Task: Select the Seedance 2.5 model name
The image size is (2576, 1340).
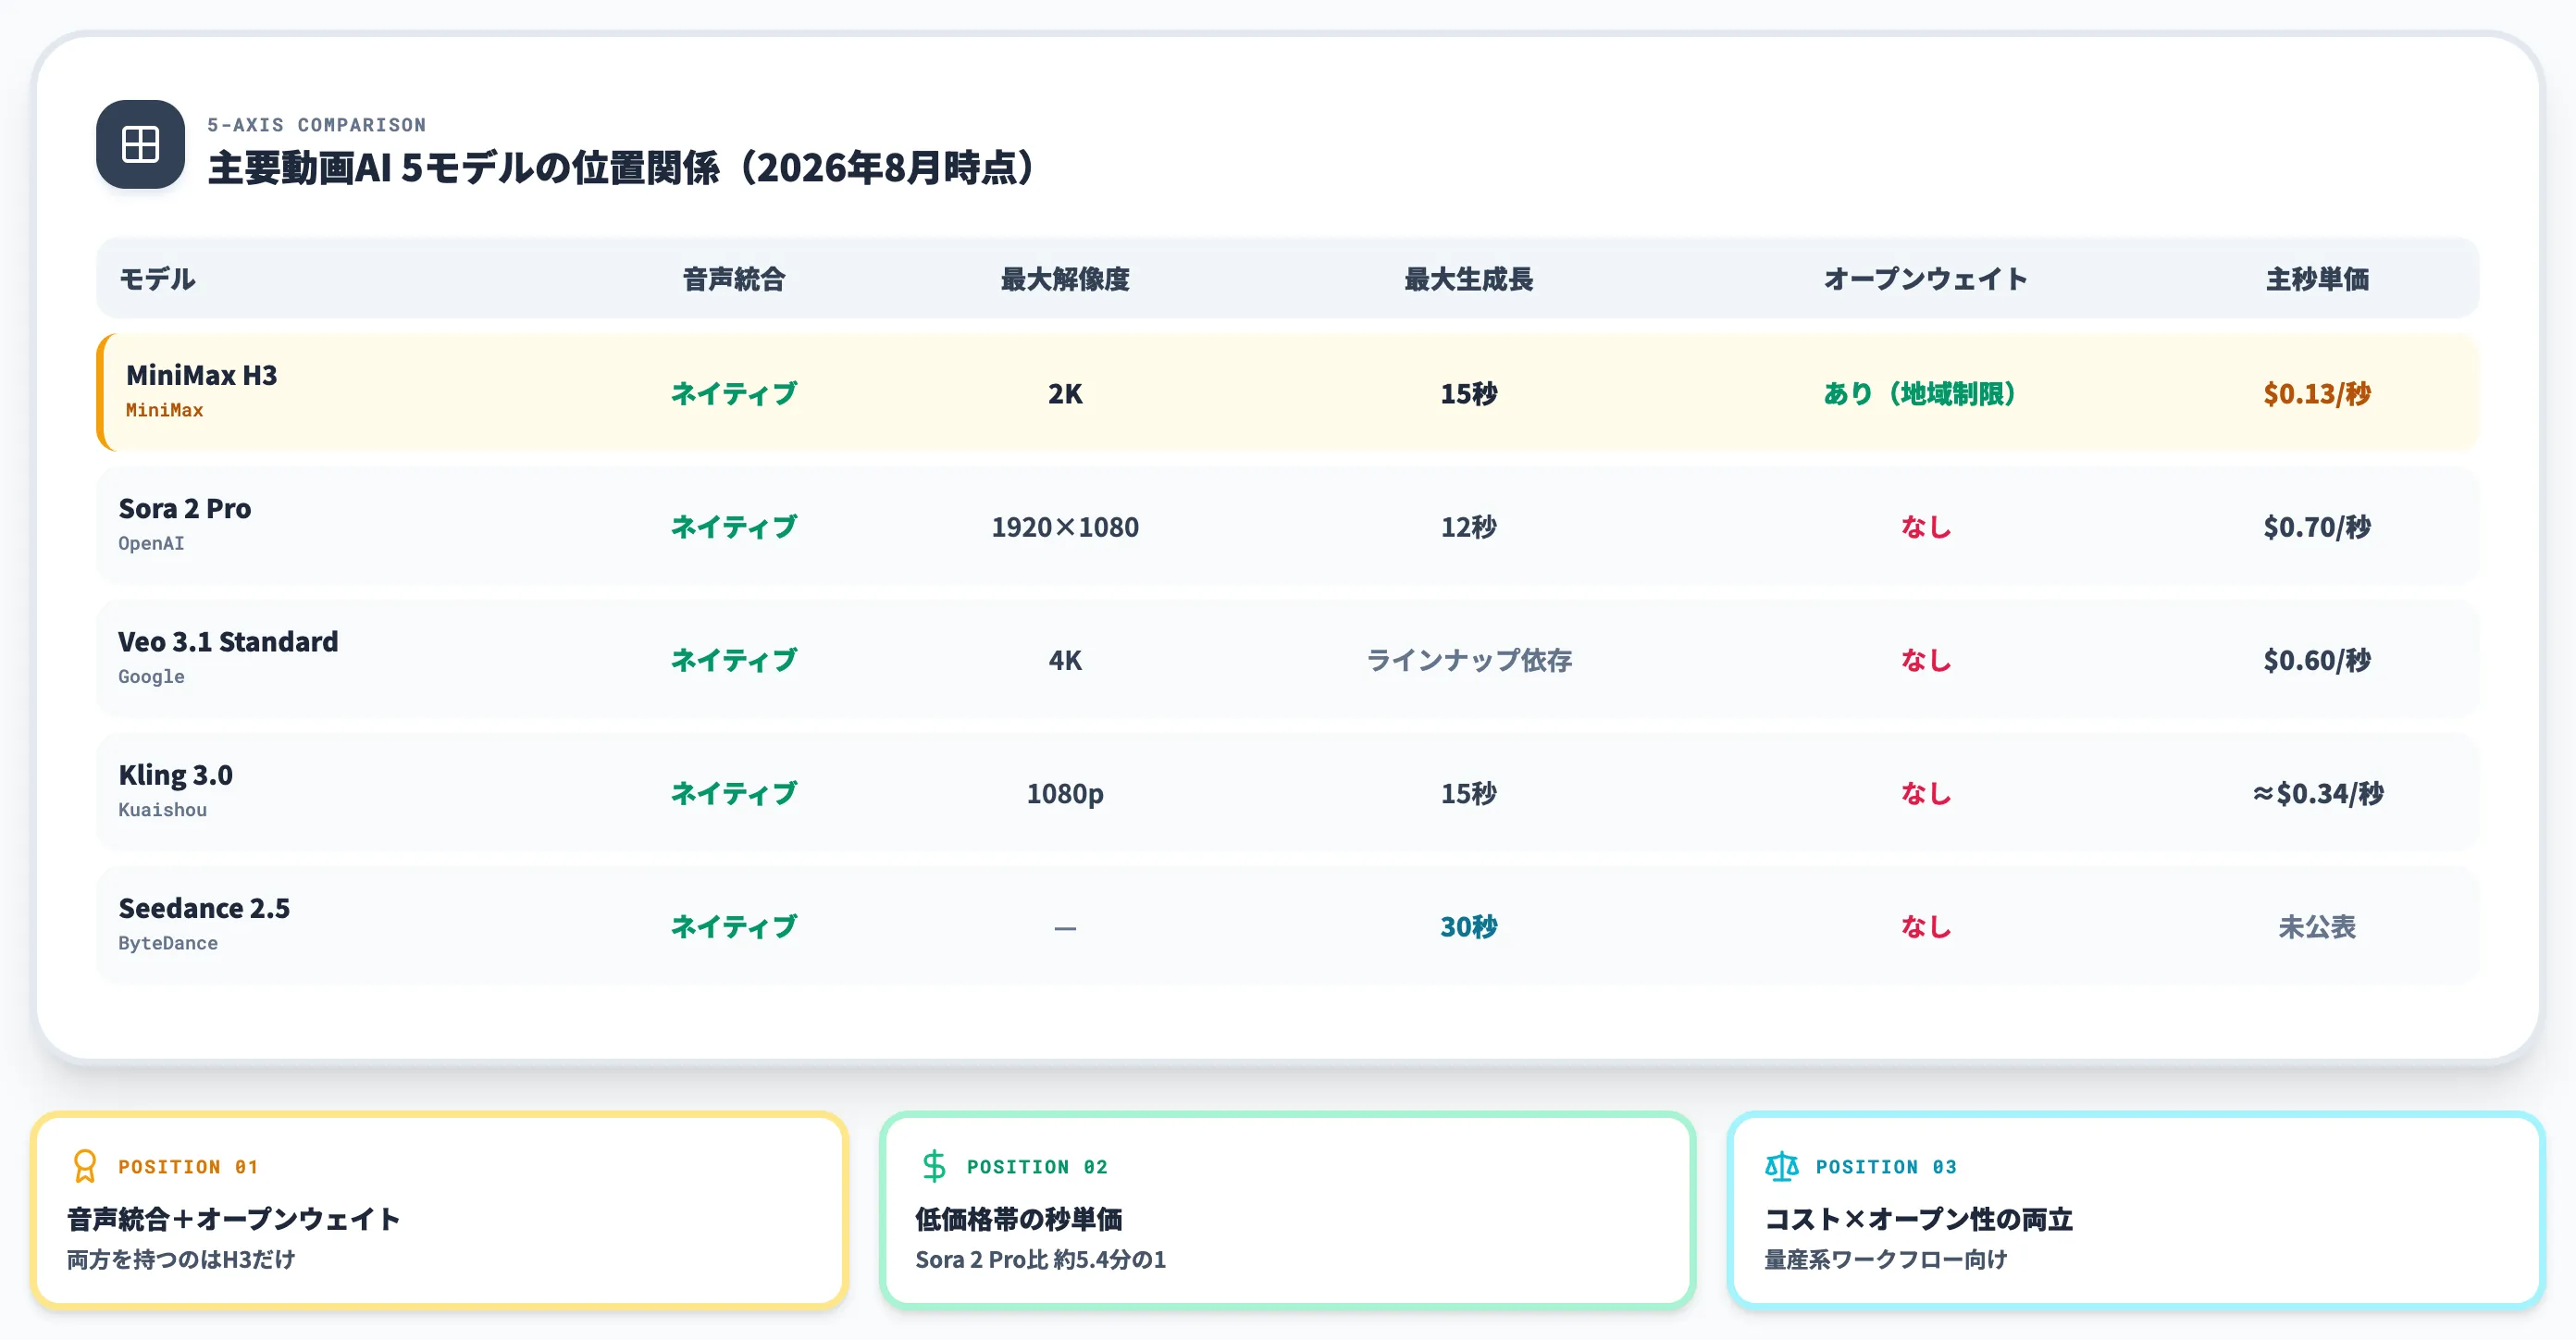Action: (x=204, y=908)
